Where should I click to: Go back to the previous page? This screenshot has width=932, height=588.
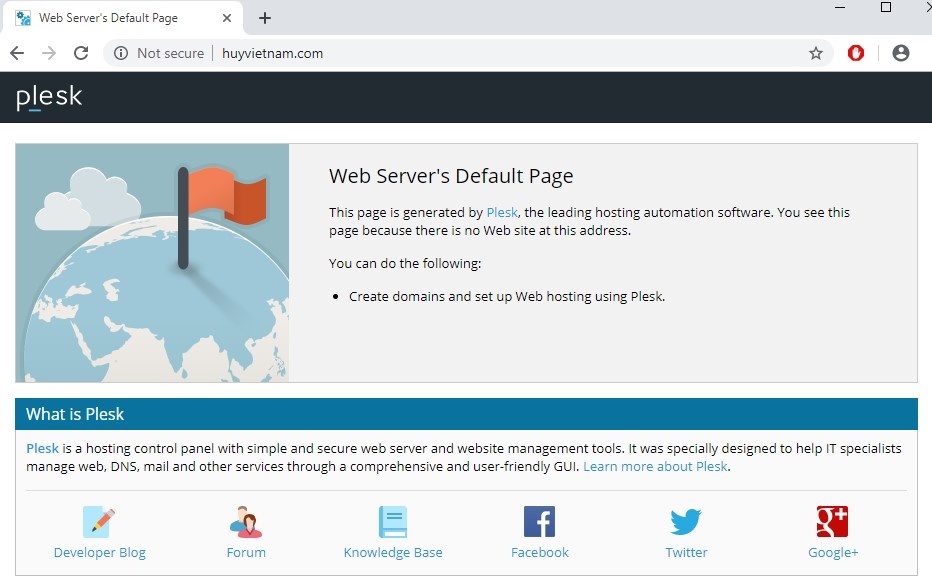tap(17, 53)
